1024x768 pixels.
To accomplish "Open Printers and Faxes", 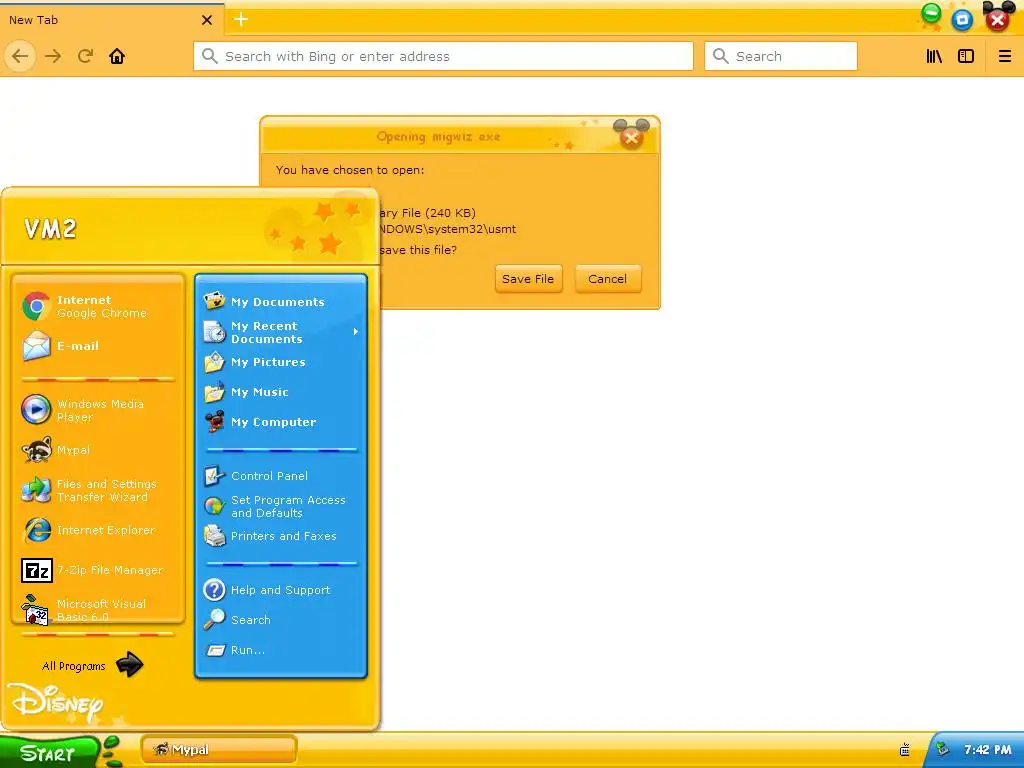I will point(281,536).
